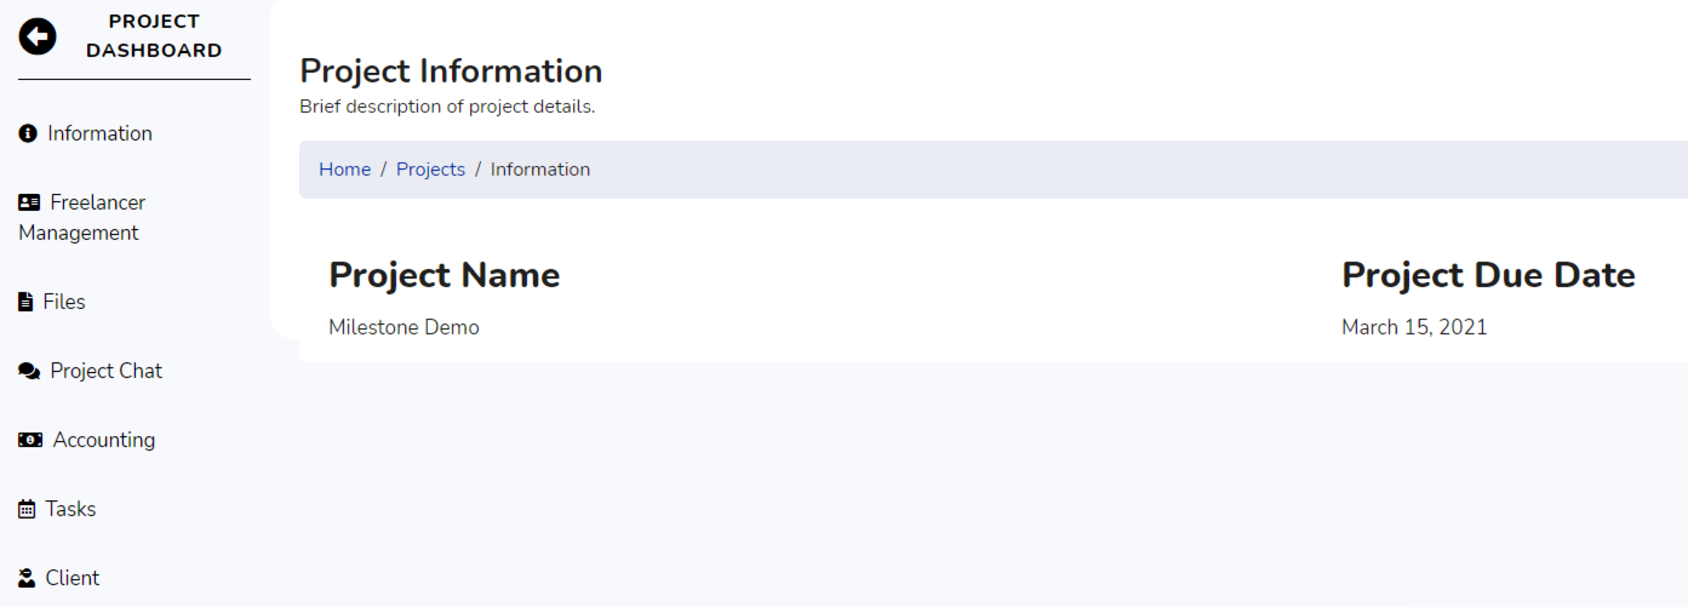Navigate to Projects via breadcrumb link

click(430, 170)
